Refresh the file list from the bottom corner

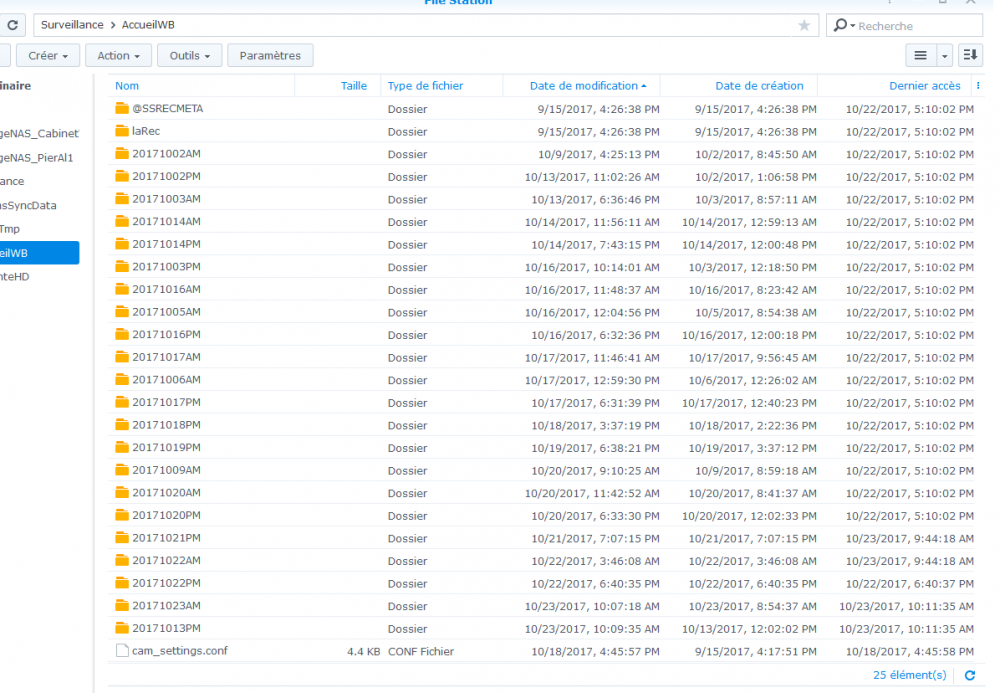969,675
